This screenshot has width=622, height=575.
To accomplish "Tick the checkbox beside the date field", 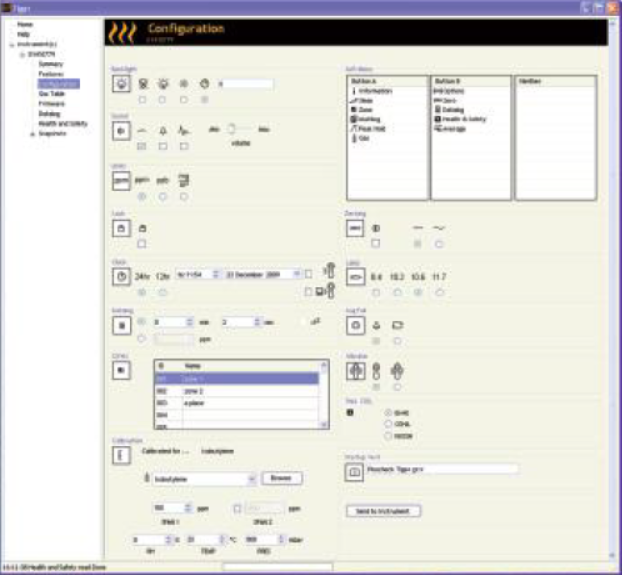I will [x=308, y=274].
